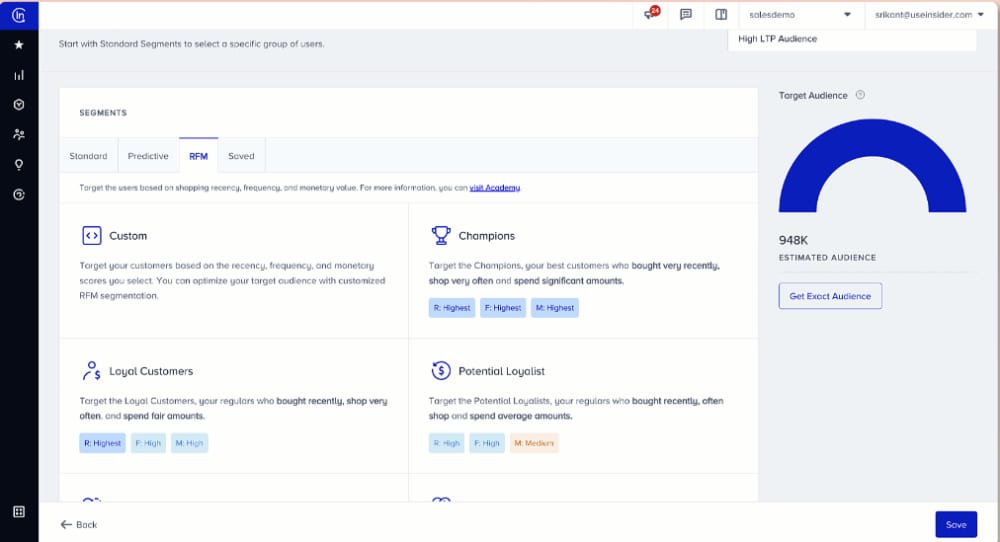Select the Custom RFM segment title
This screenshot has width=1000, height=542.
pos(128,235)
